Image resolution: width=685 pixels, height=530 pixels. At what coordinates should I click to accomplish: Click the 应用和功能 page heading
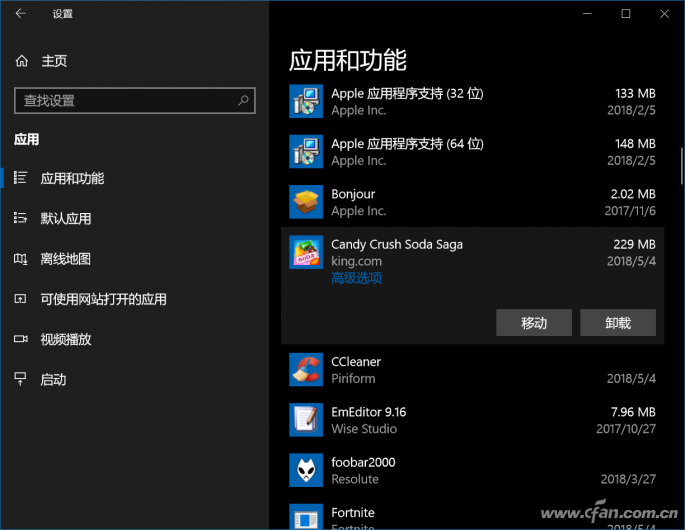pos(348,60)
